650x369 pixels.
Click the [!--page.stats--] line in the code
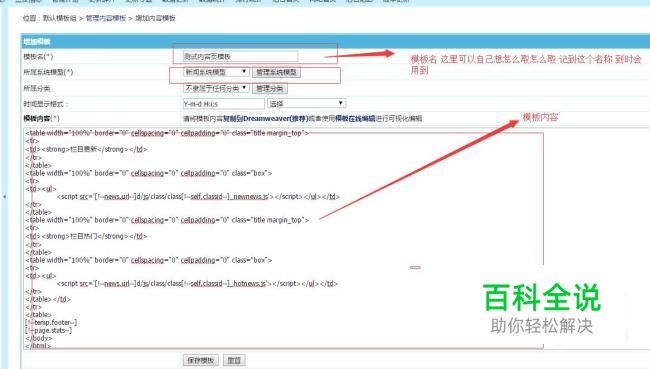[x=49, y=330]
